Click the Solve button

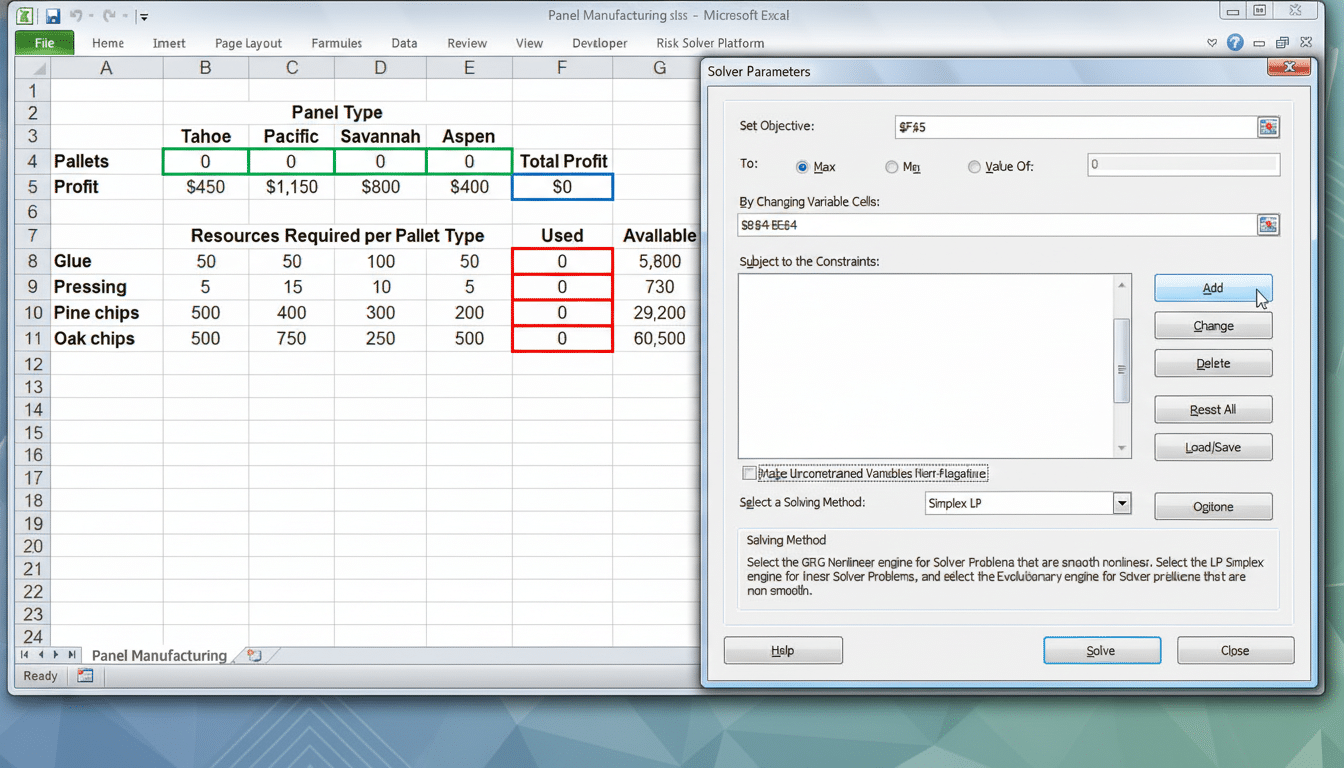pyautogui.click(x=1102, y=650)
